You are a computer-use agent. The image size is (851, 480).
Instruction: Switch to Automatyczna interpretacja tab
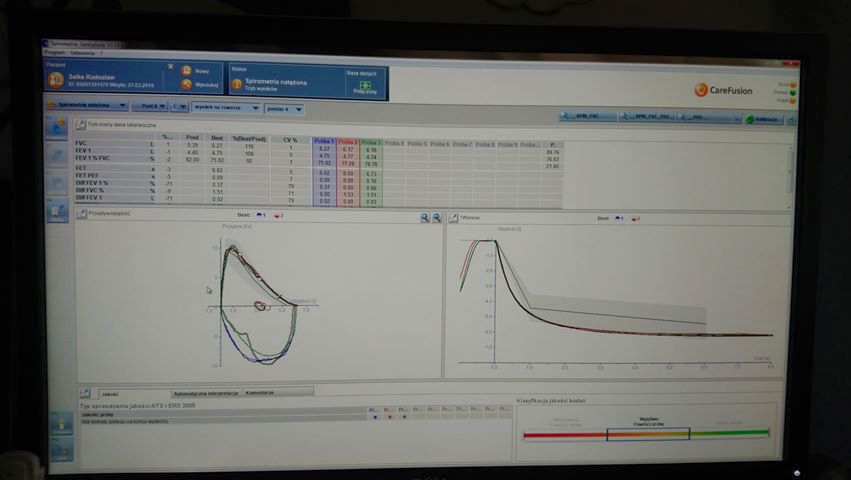[206, 393]
